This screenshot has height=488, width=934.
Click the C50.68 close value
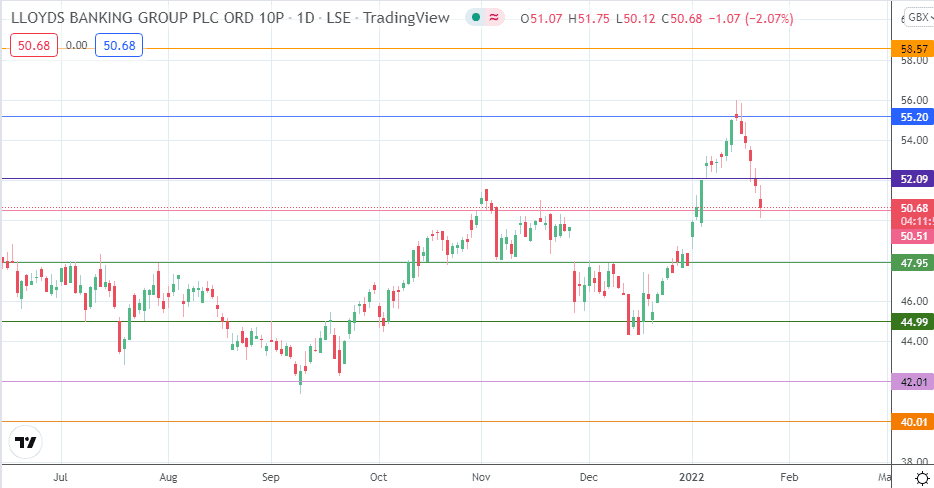pos(681,18)
